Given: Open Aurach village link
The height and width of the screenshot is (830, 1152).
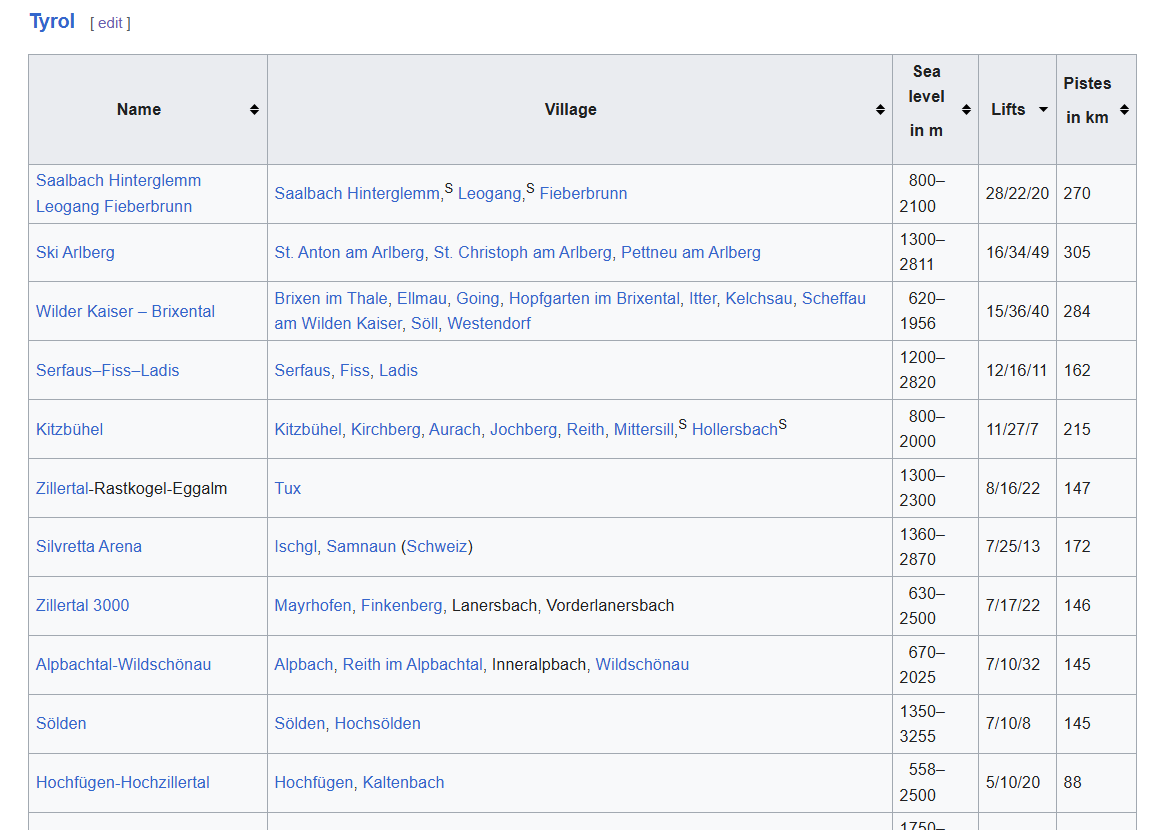Looking at the screenshot, I should (x=455, y=430).
